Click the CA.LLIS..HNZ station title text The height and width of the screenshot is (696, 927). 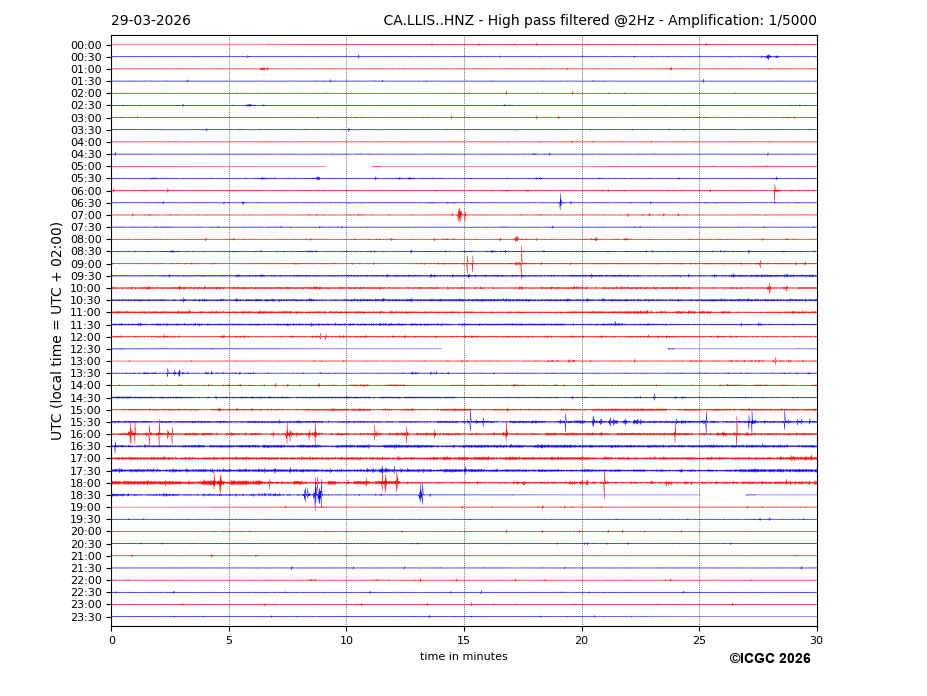(599, 21)
